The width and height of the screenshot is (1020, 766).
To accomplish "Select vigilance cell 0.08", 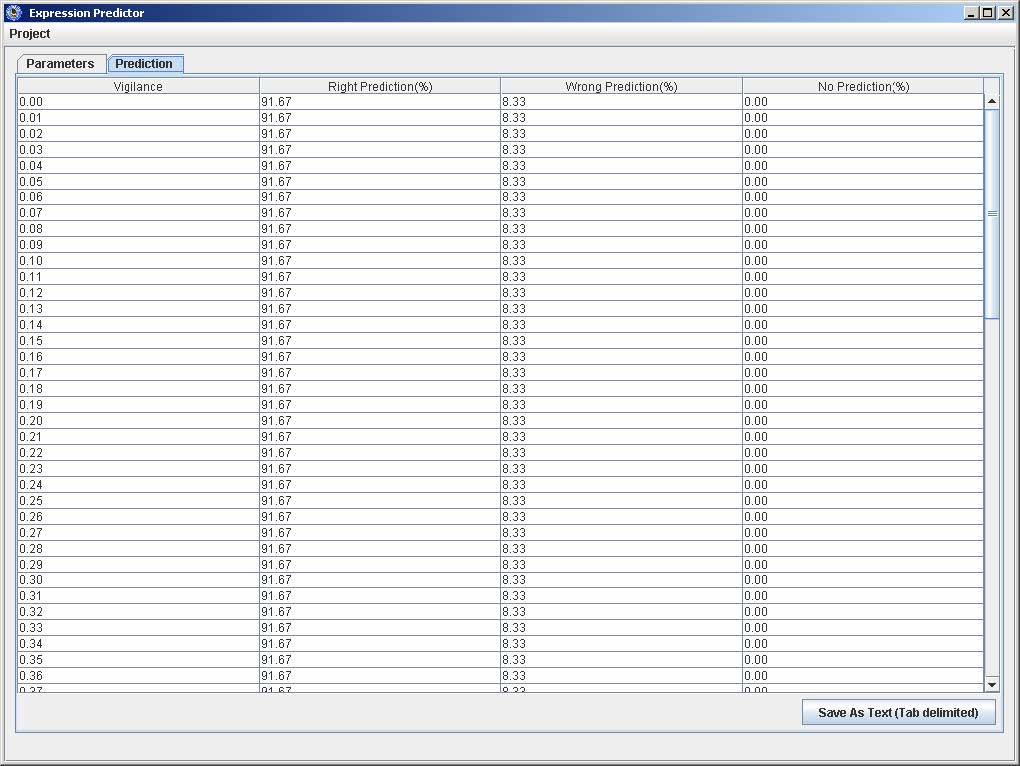I will pyautogui.click(x=138, y=229).
